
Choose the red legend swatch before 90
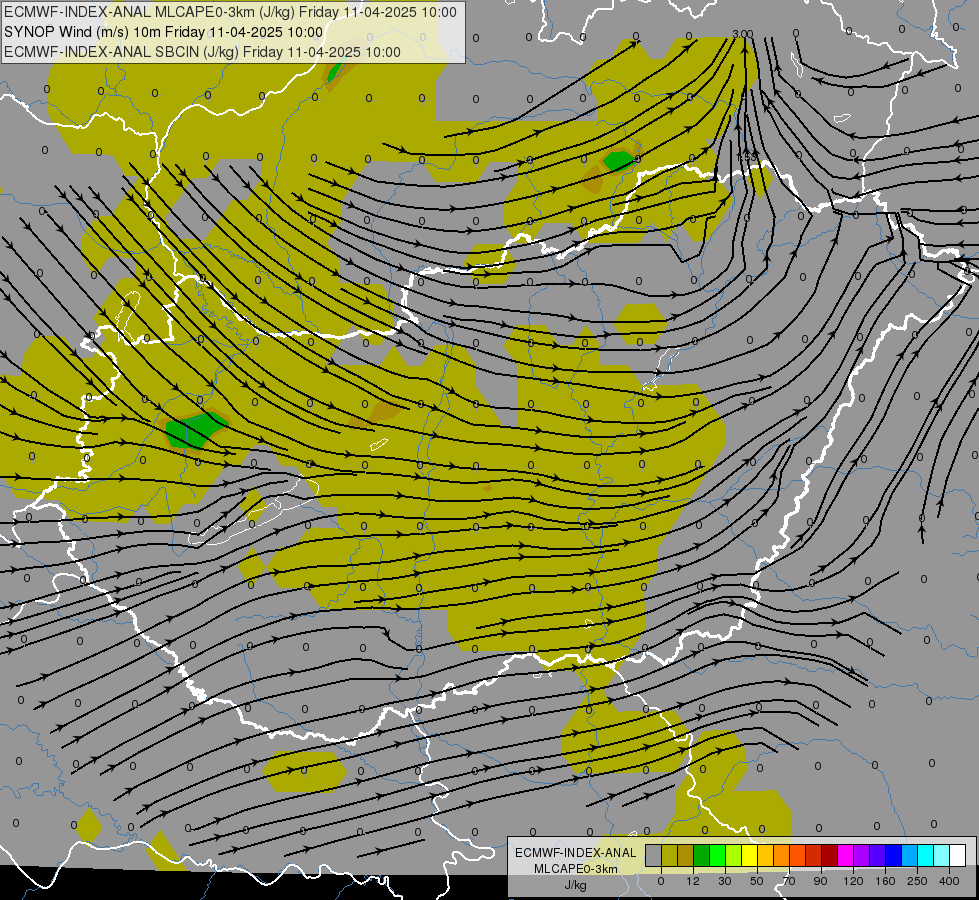coord(814,855)
